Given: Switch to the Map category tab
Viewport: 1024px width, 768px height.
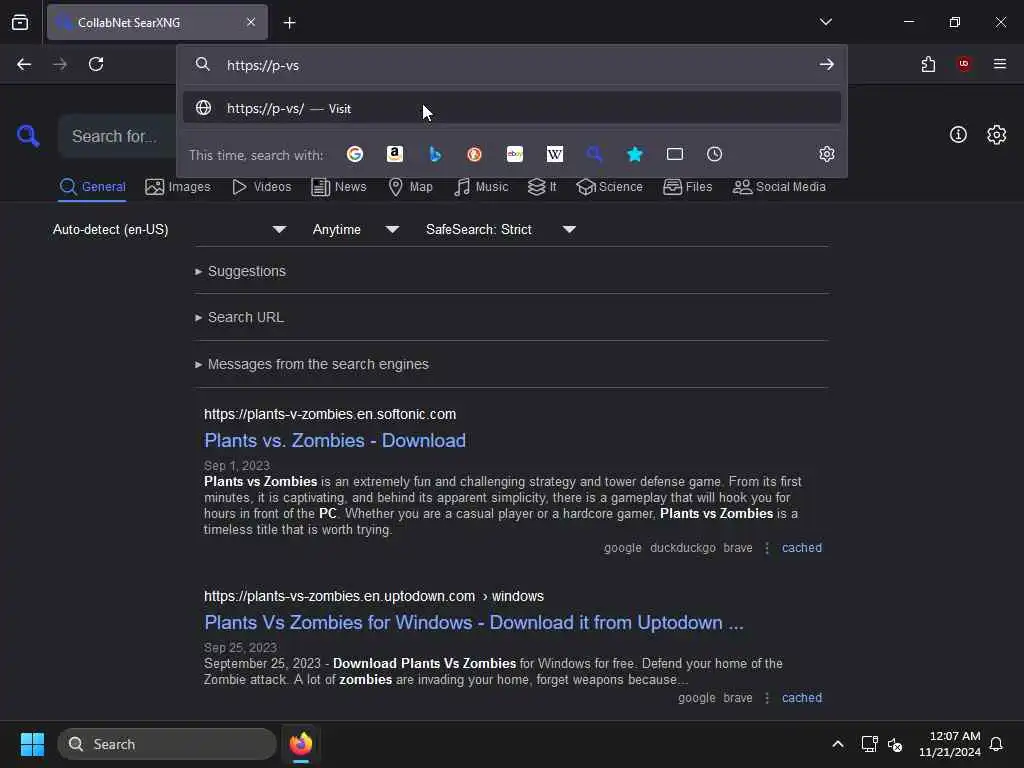Looking at the screenshot, I should (411, 187).
